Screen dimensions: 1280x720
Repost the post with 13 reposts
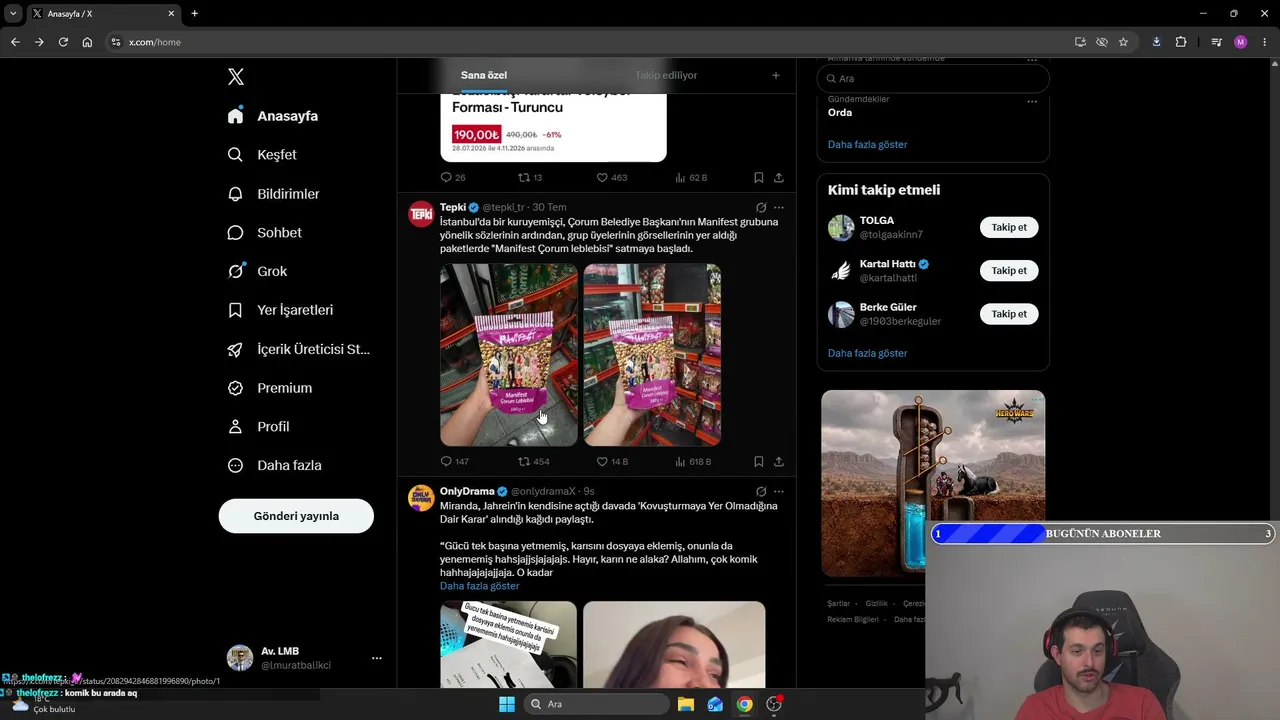coord(530,178)
